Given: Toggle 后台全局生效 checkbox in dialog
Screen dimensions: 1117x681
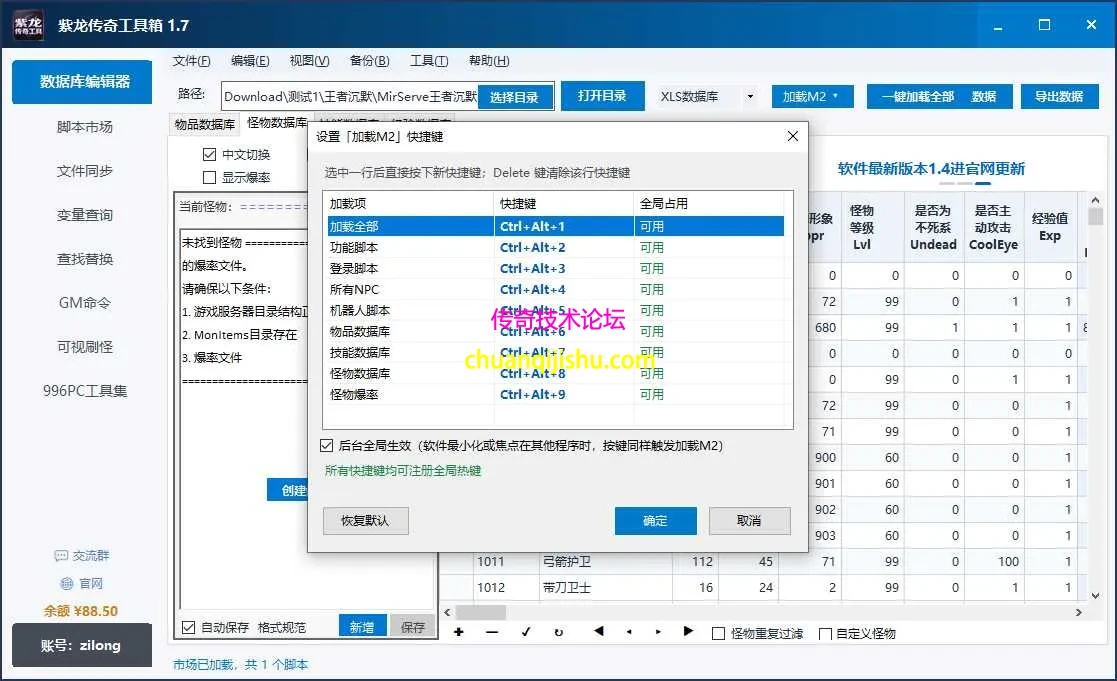Looking at the screenshot, I should click(326, 445).
